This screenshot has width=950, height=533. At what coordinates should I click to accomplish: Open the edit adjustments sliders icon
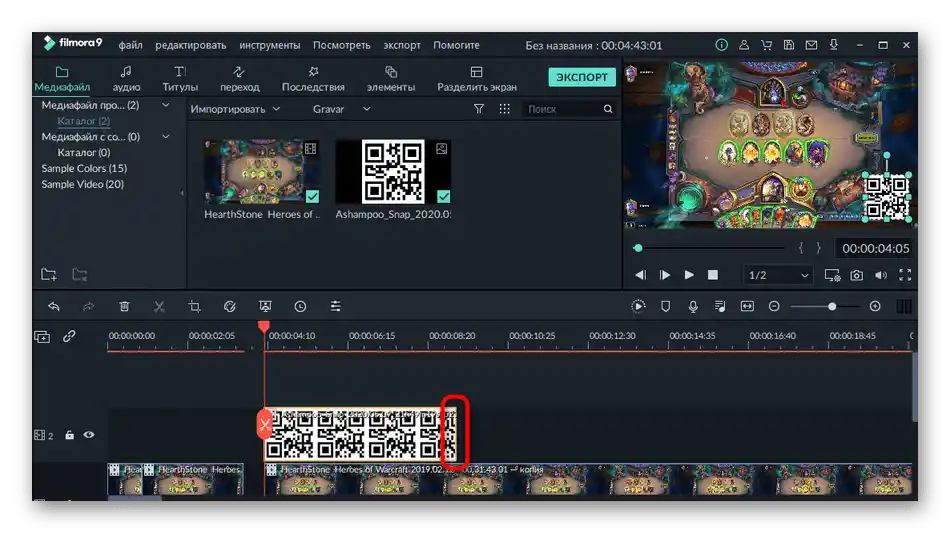[x=335, y=306]
